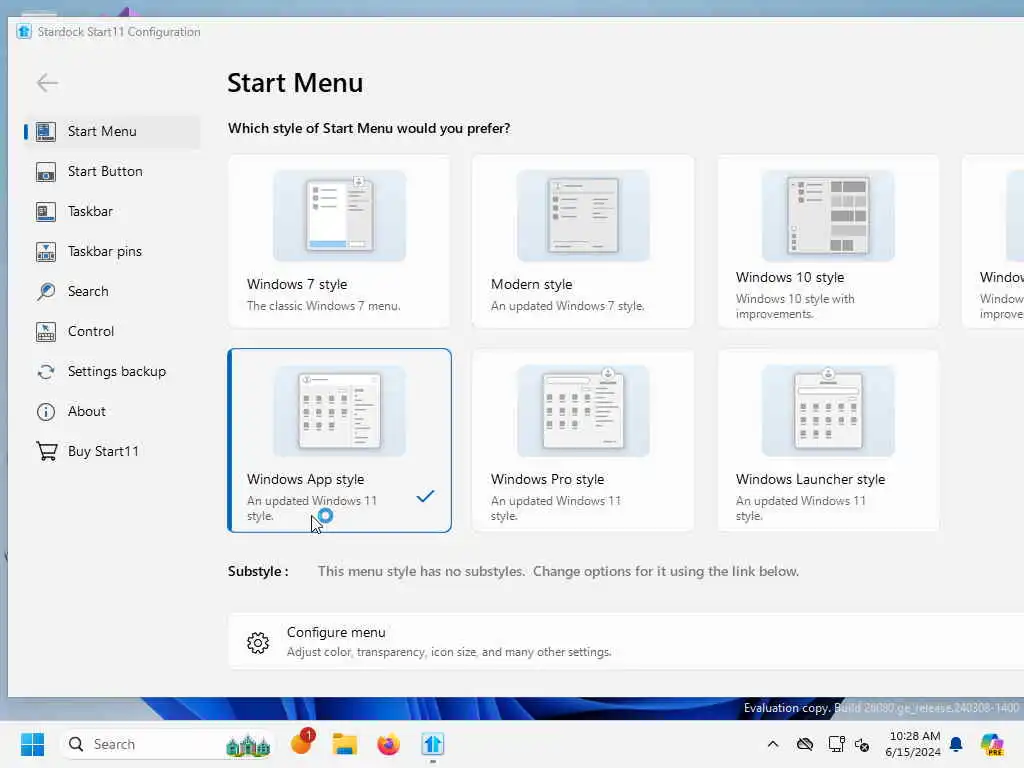The height and width of the screenshot is (768, 1024).
Task: Click the Settings backup sync icon
Action: (x=46, y=372)
